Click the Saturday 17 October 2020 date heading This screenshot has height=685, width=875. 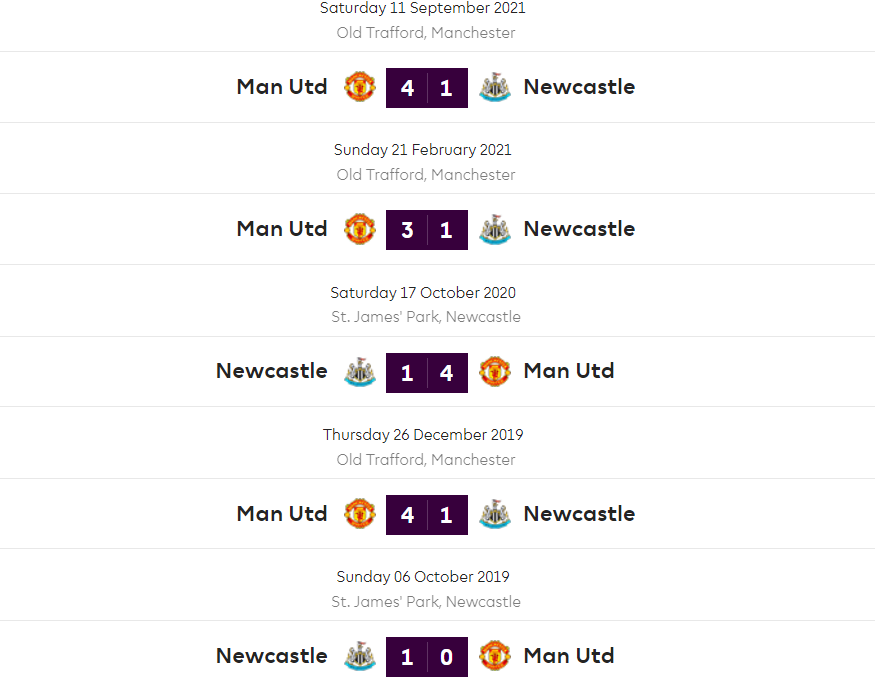pos(423,293)
